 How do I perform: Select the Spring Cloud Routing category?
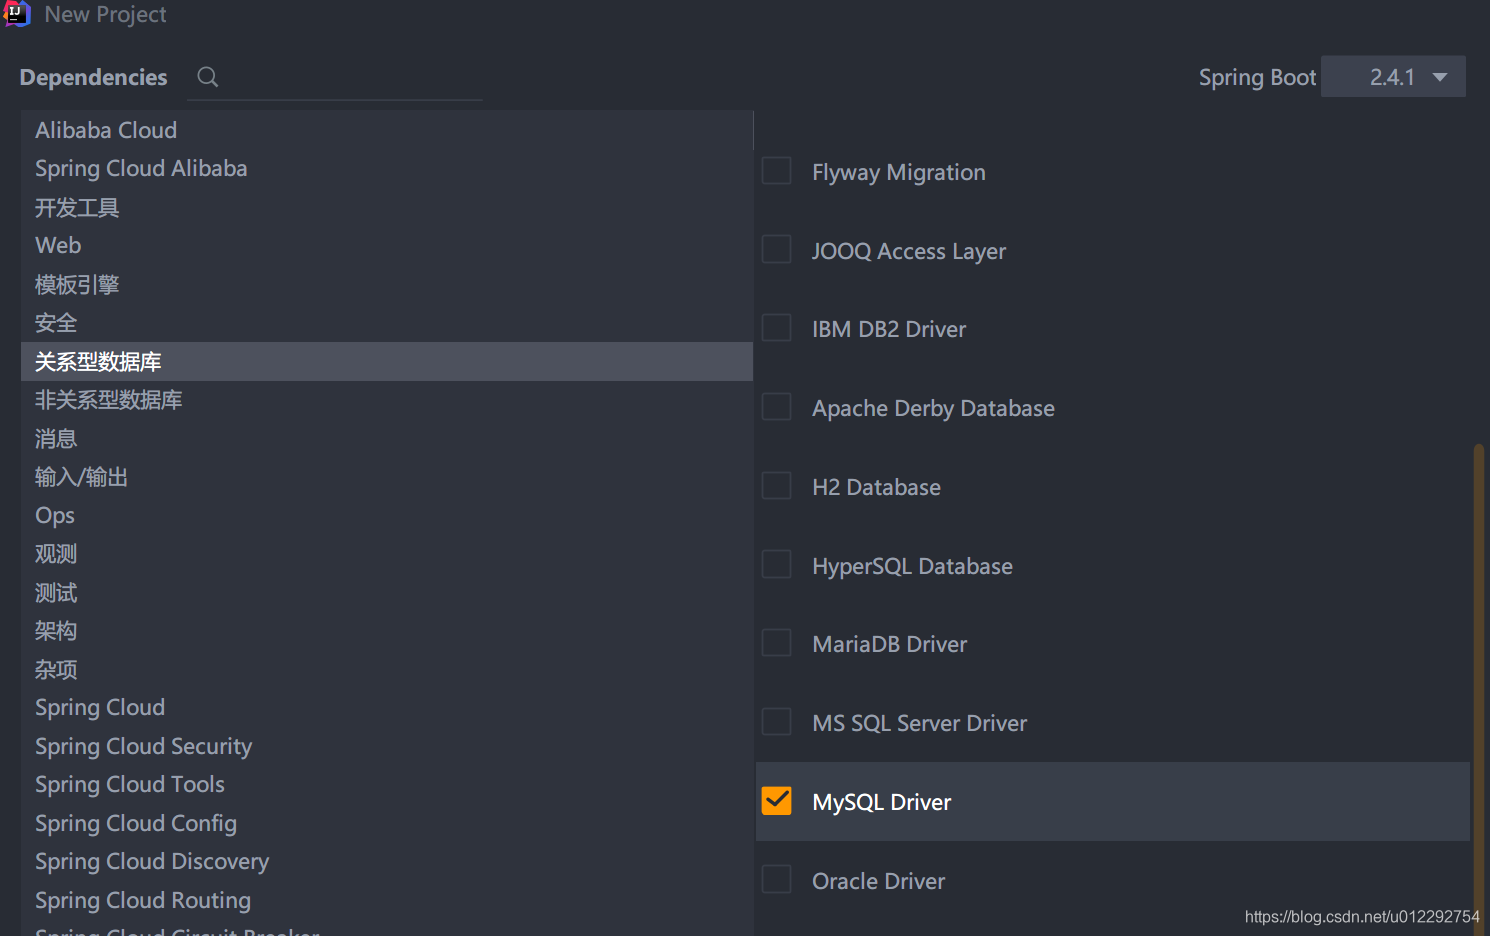(x=387, y=900)
